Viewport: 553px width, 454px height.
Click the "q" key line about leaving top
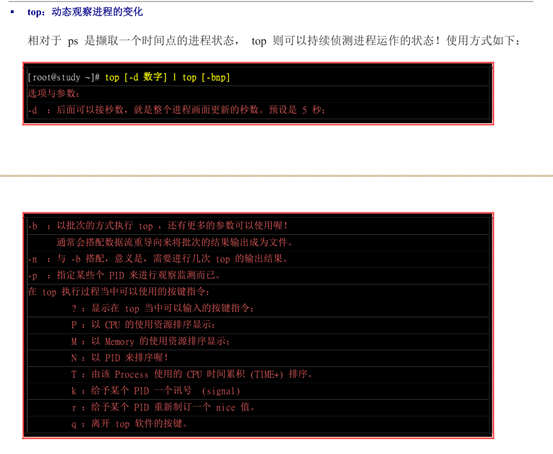[x=129, y=423]
